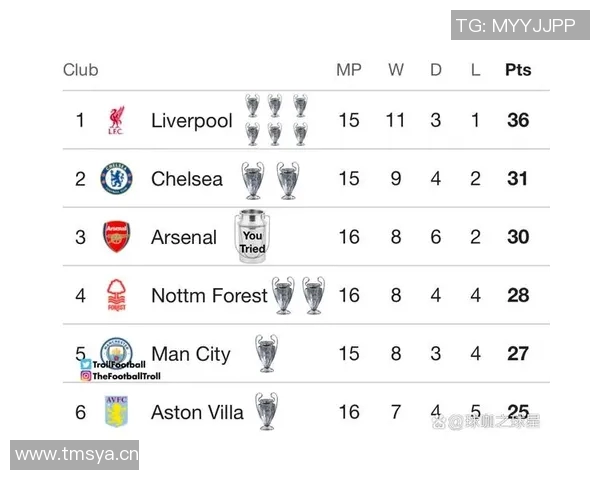
Task: Select the MP column header
Action: coord(348,70)
